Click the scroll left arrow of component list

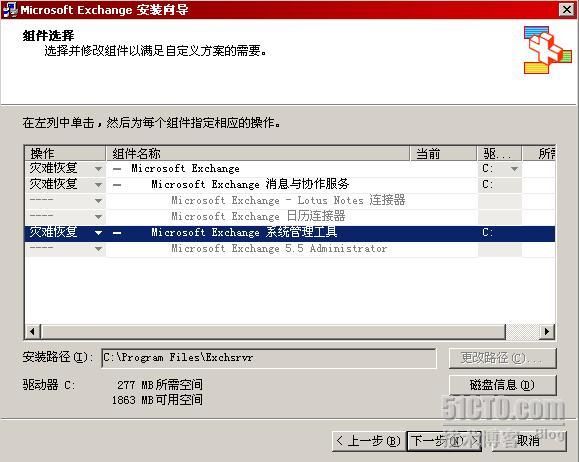pos(33,331)
